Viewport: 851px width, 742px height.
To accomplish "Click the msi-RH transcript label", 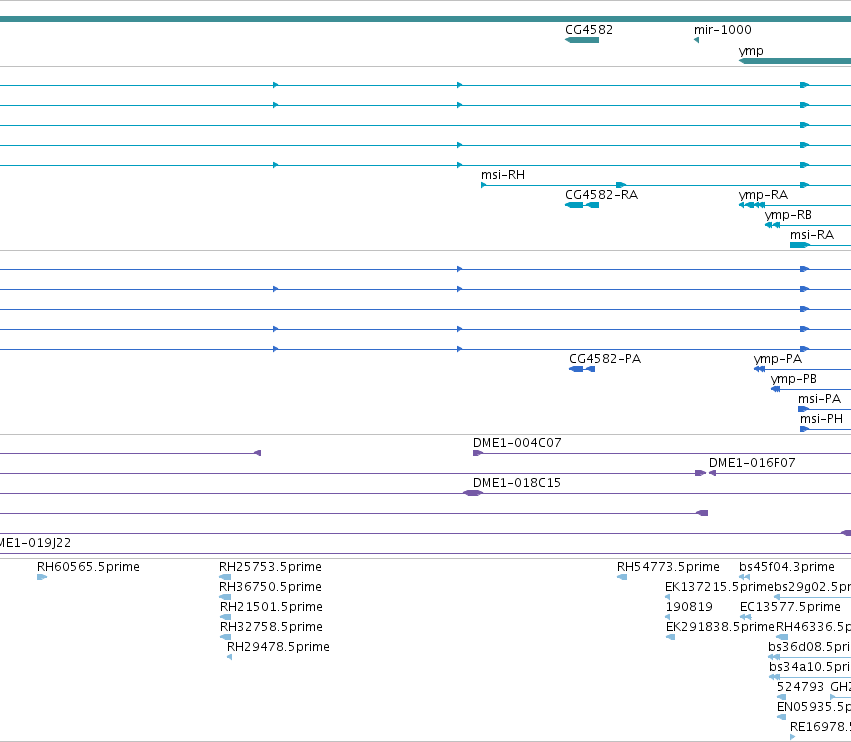I will [x=503, y=175].
